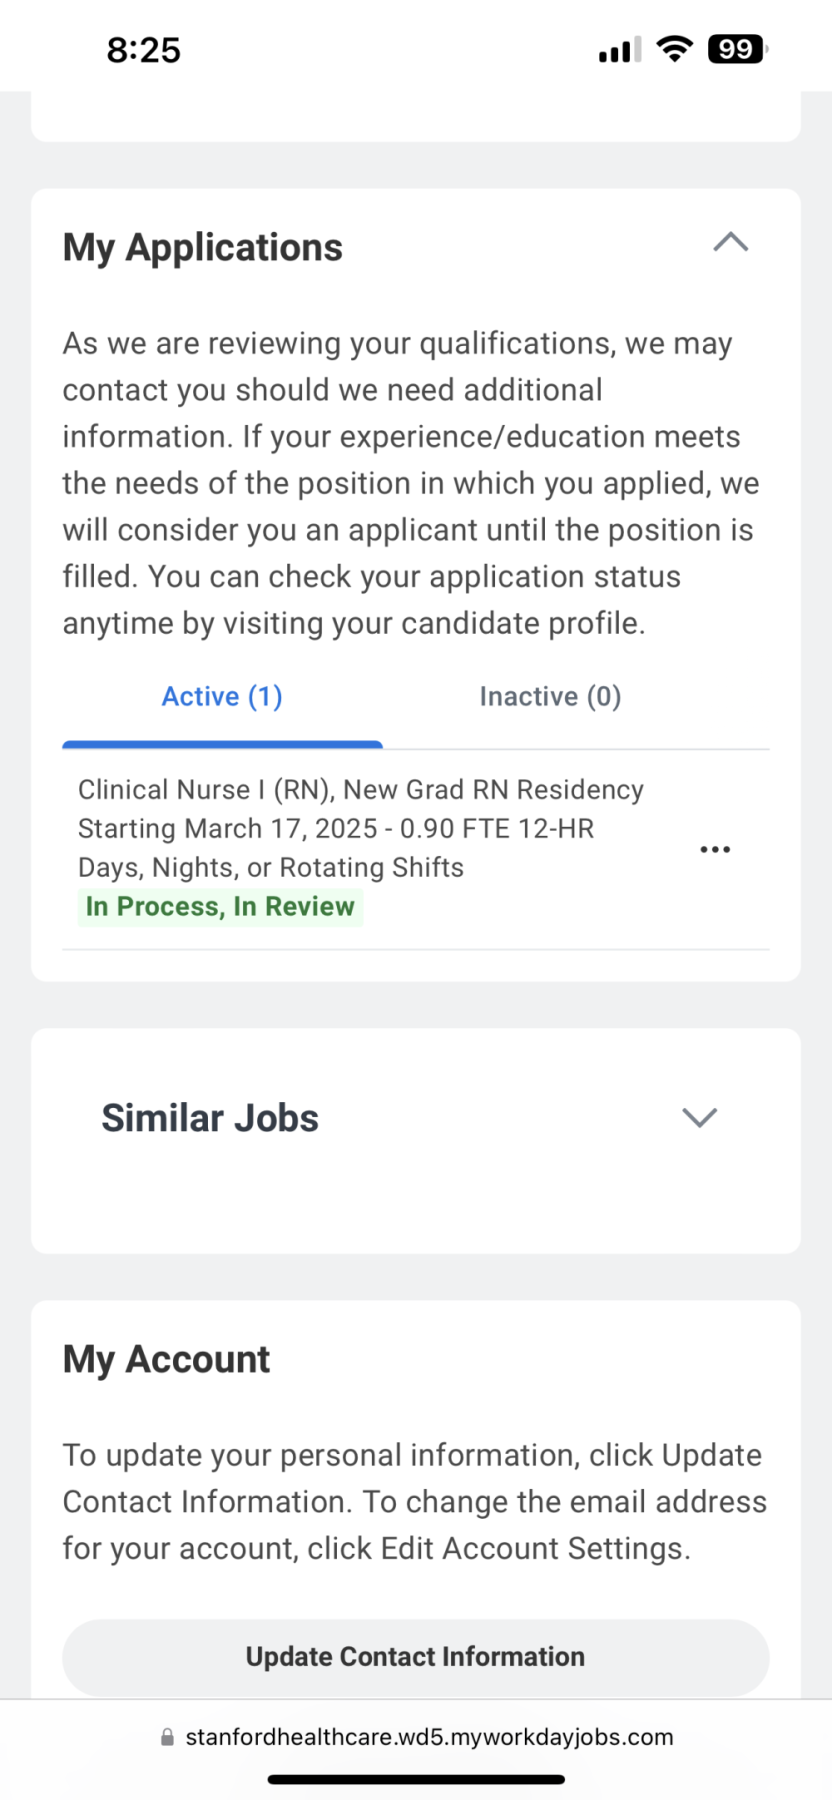Tap the My Account instructions paragraph

[414, 1501]
